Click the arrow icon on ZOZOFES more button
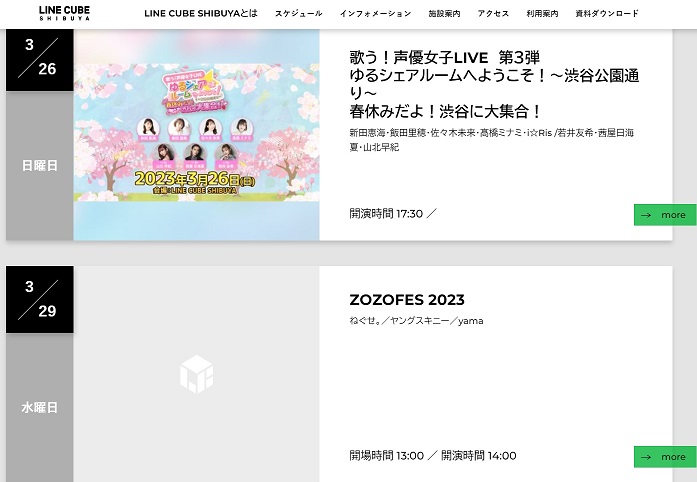 click(646, 457)
